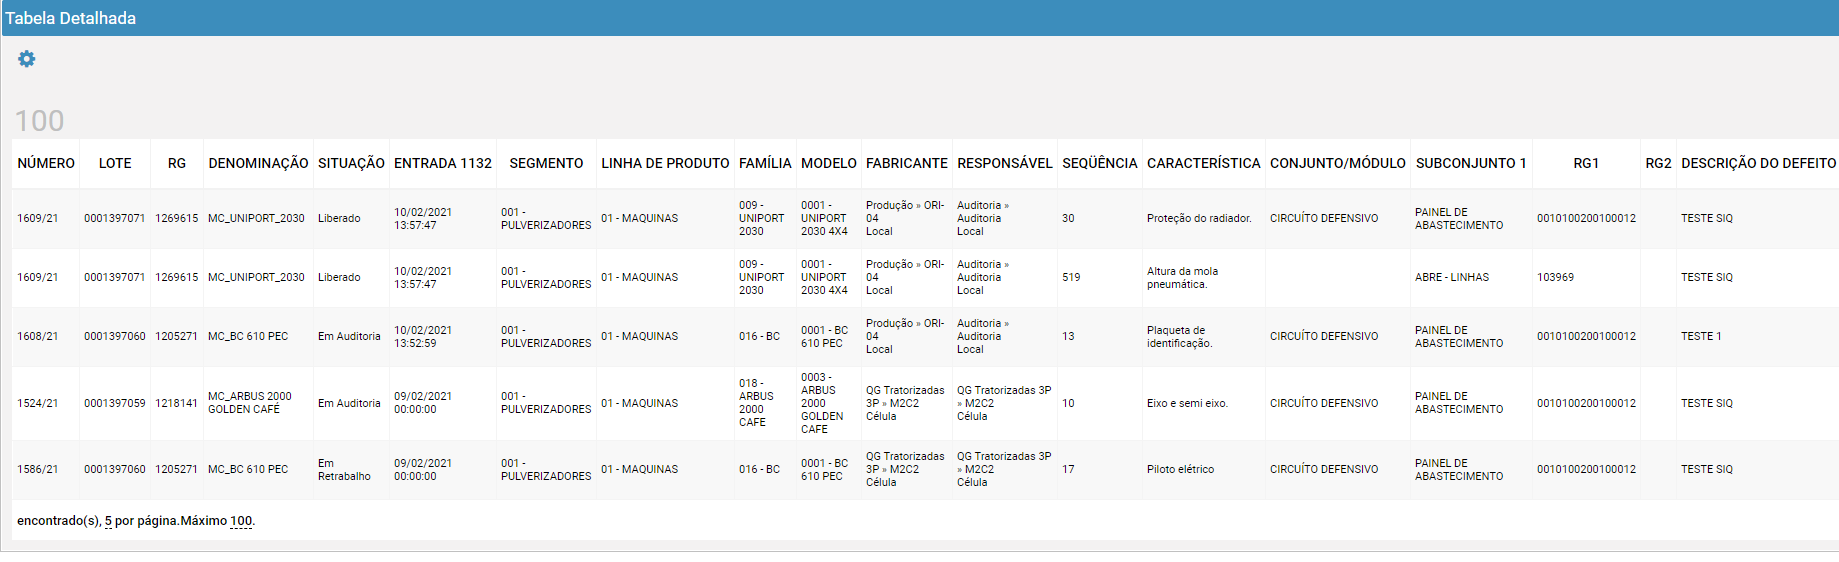Viewport: 1839px width, 562px height.
Task: Click entry date '10/02/2021 13:52:59'
Action: [x=423, y=337]
